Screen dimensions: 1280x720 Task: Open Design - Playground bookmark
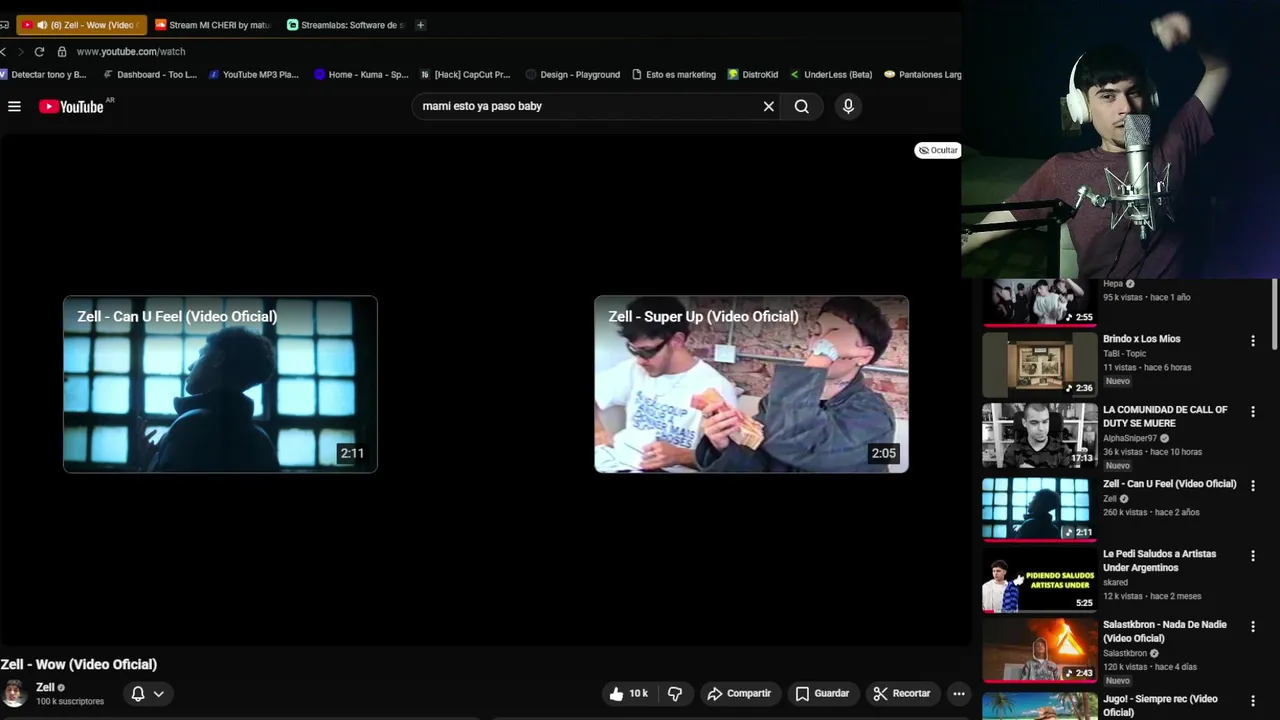tap(573, 74)
